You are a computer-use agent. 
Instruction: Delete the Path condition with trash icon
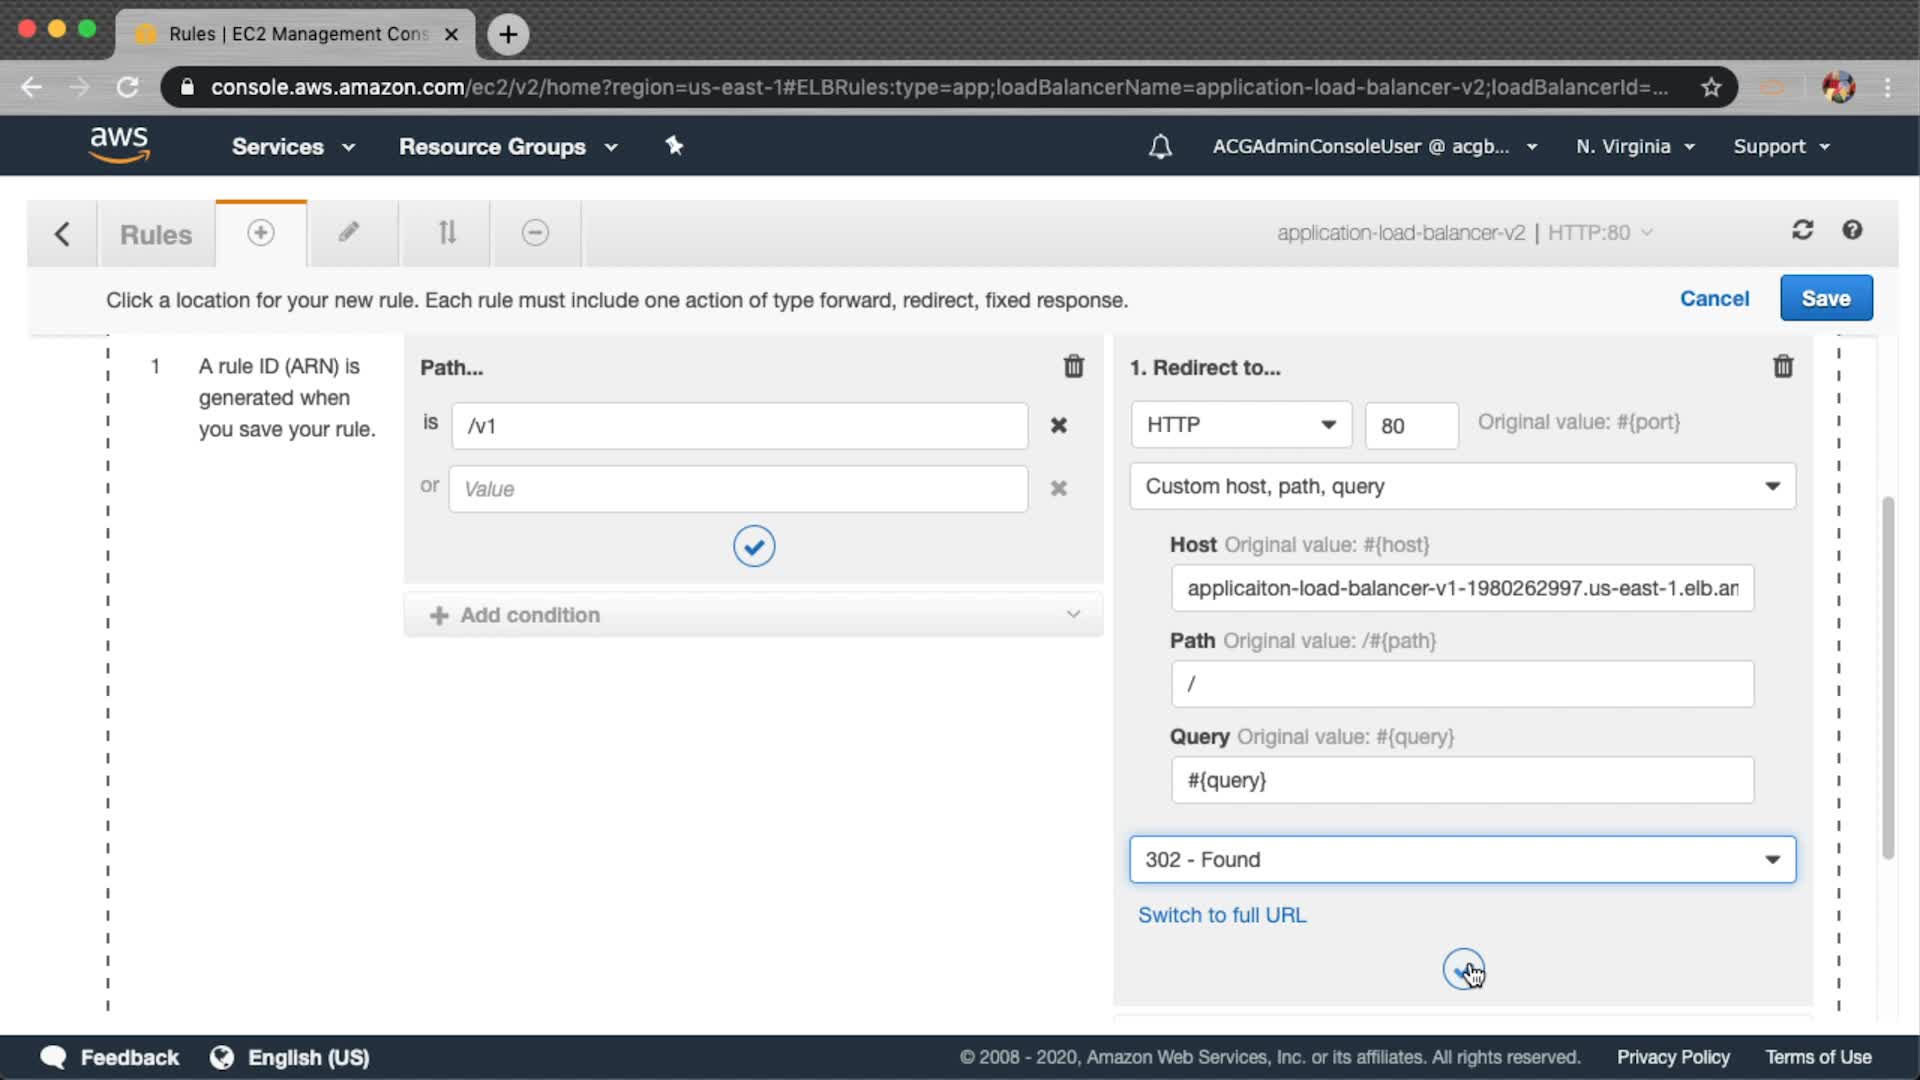tap(1073, 367)
